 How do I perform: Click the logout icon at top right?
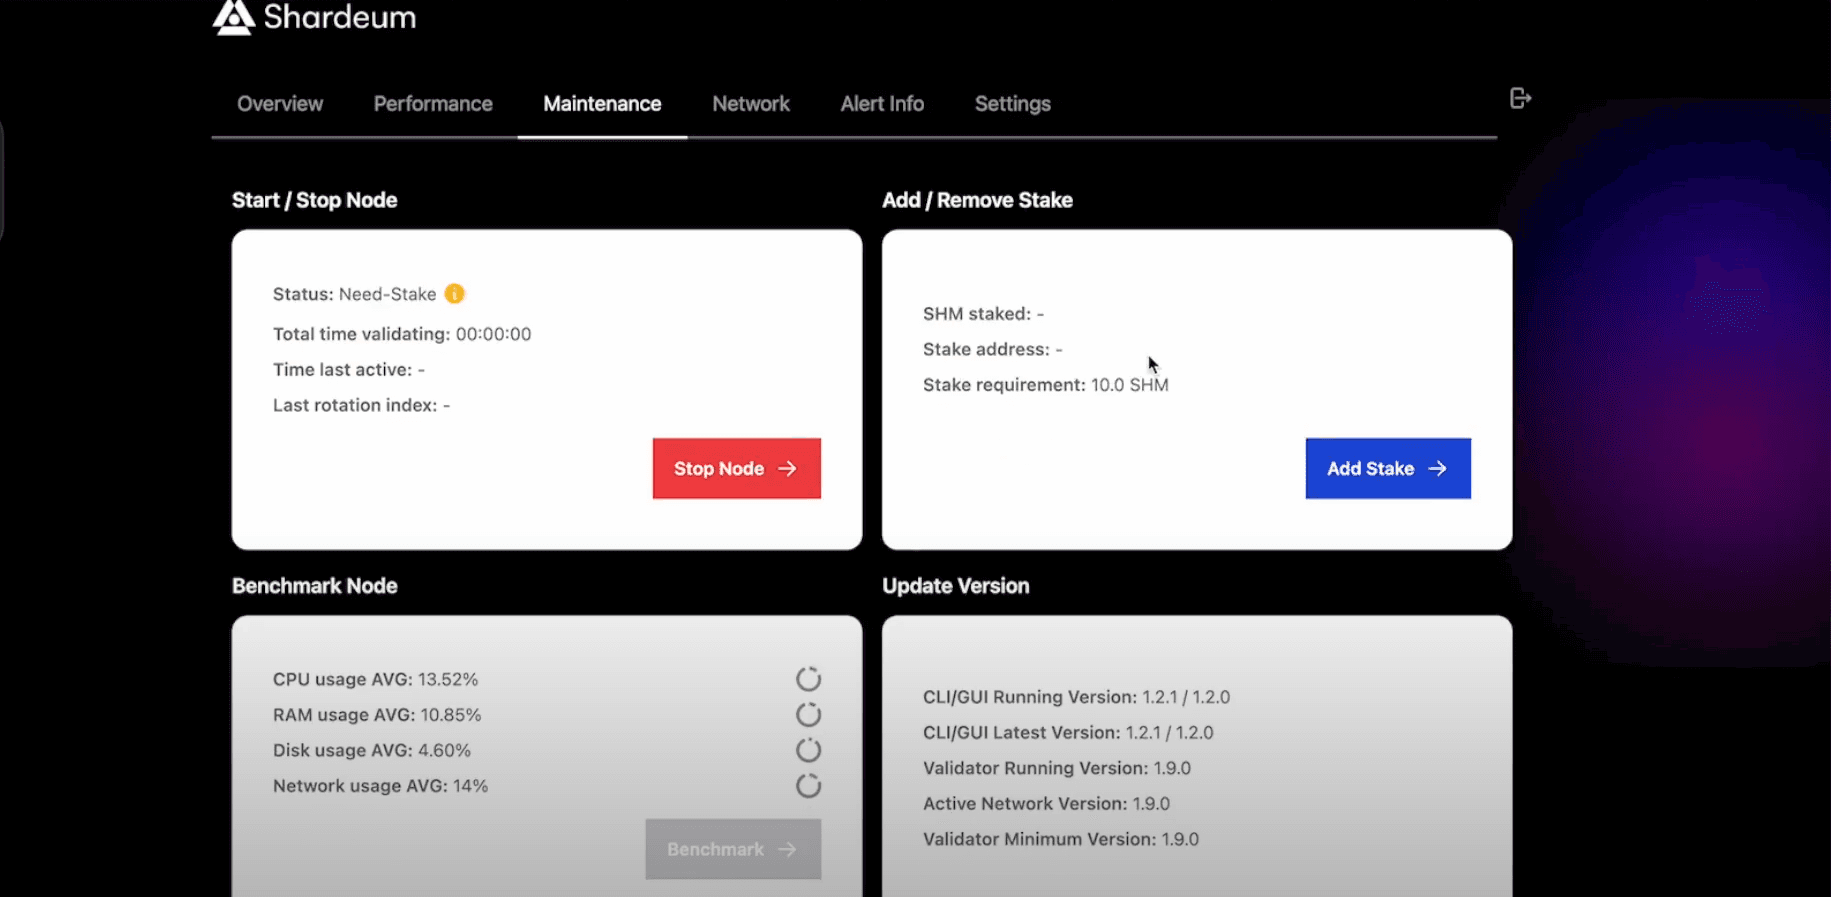click(x=1520, y=98)
